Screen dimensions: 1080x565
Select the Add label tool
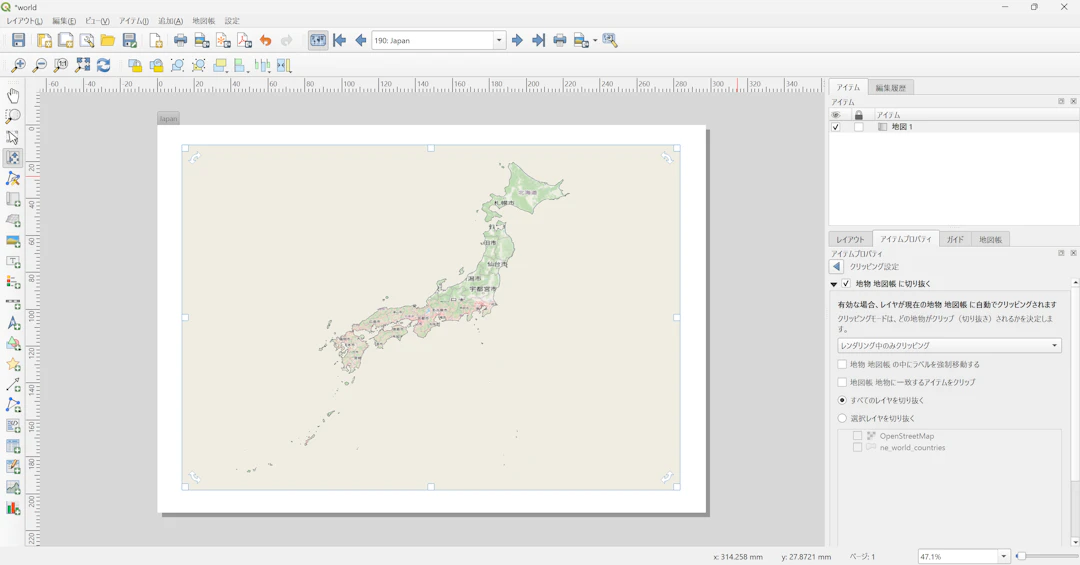[x=13, y=262]
